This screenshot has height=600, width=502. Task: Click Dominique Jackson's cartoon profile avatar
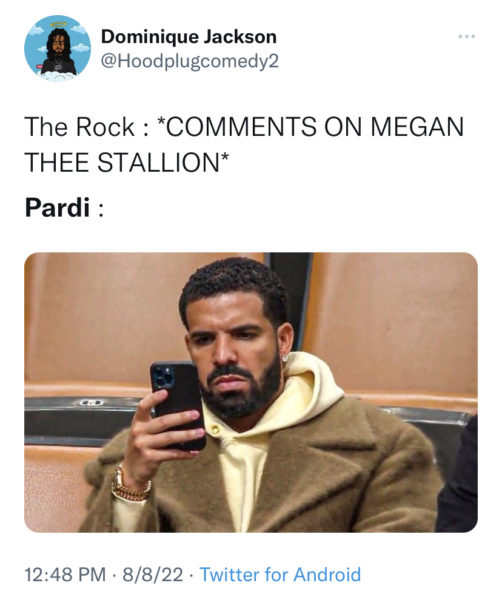57,48
